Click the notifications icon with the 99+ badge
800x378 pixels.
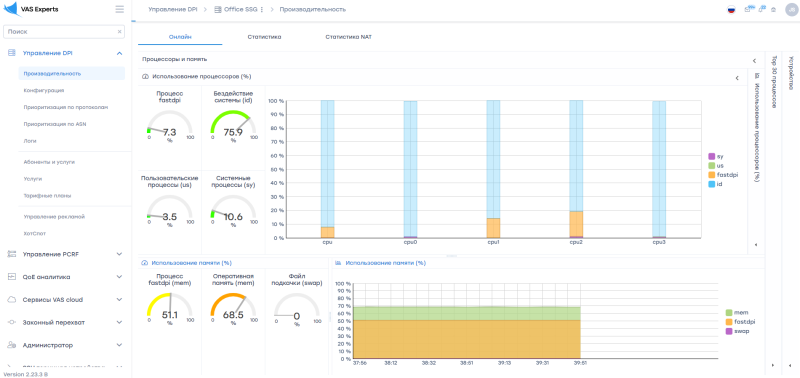point(748,9)
